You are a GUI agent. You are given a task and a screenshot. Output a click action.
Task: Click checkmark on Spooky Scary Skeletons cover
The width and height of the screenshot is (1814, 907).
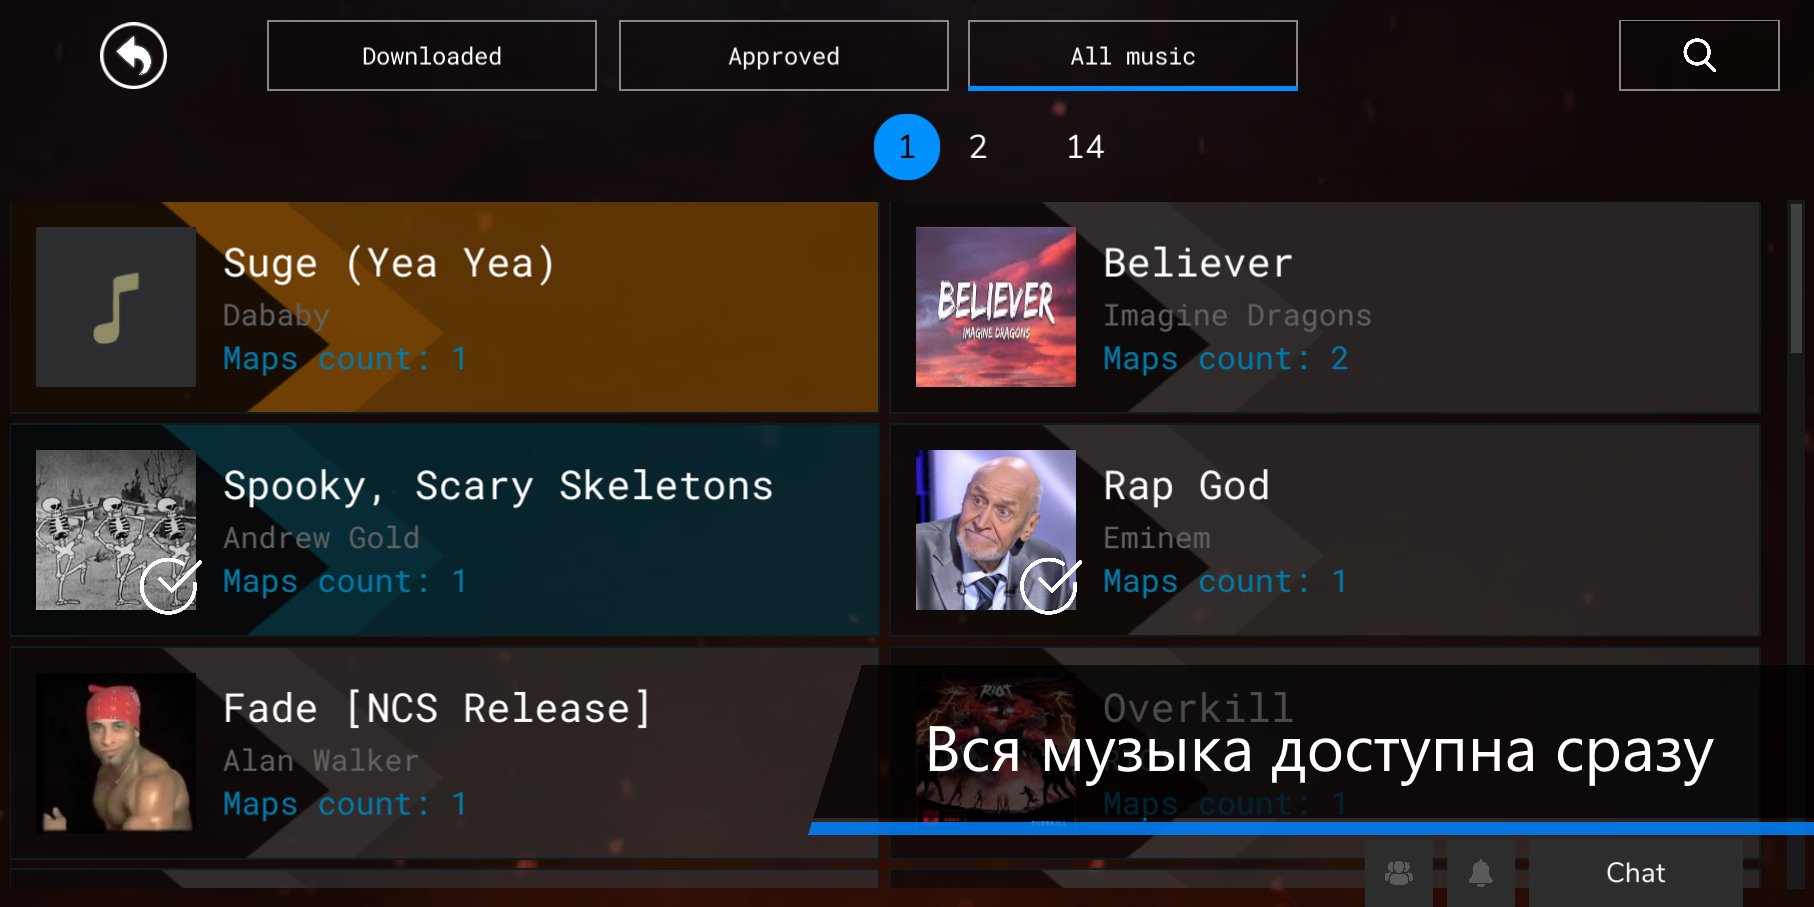pyautogui.click(x=169, y=585)
